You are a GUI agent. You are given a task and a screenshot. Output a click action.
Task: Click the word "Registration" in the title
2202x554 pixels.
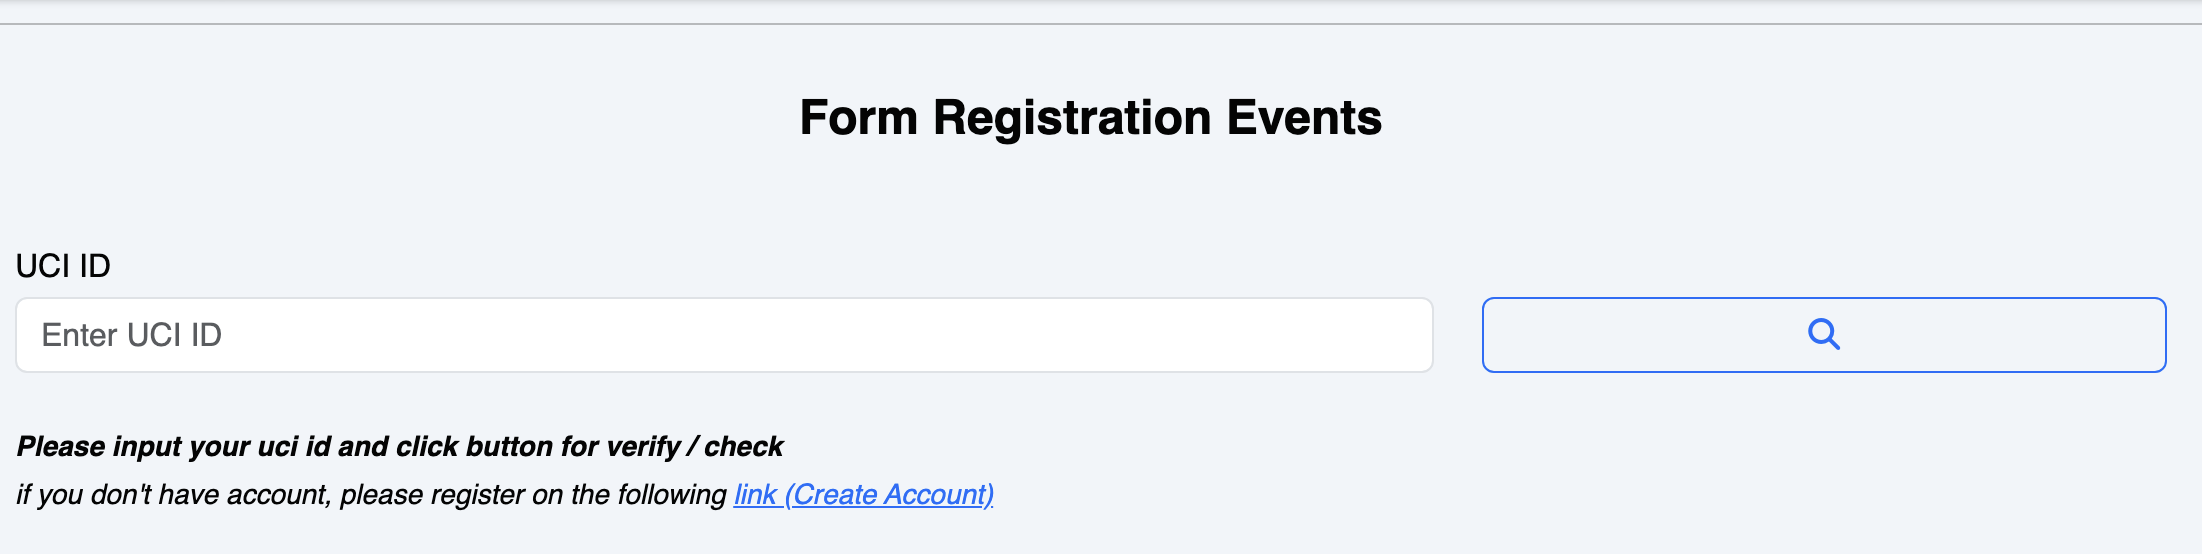click(1072, 118)
